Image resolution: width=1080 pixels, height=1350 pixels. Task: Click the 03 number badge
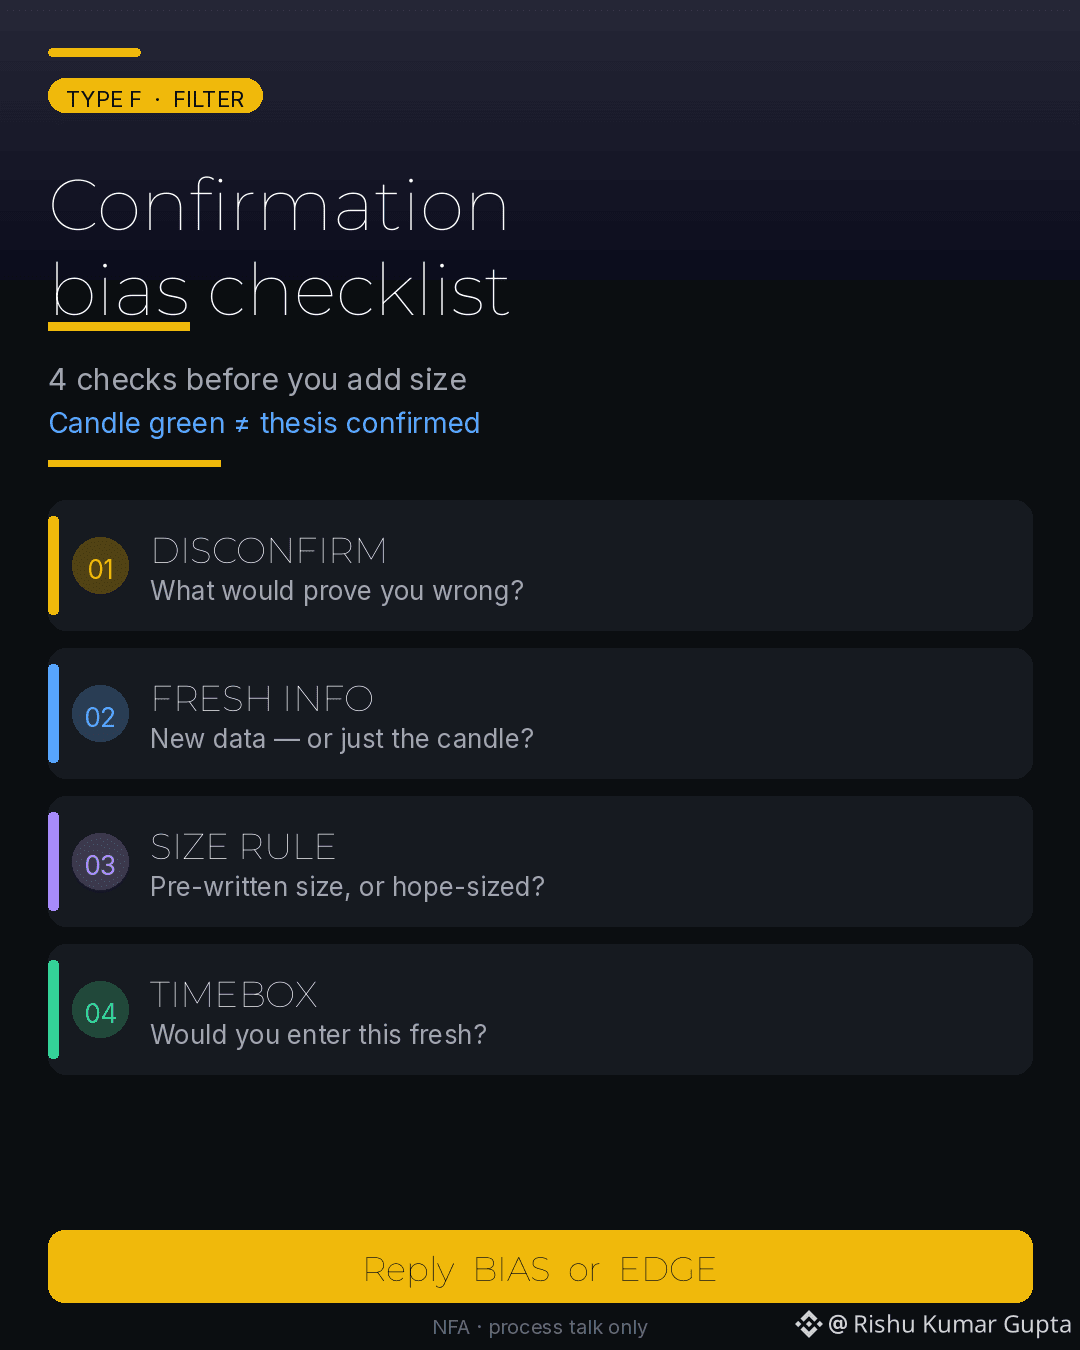click(100, 862)
